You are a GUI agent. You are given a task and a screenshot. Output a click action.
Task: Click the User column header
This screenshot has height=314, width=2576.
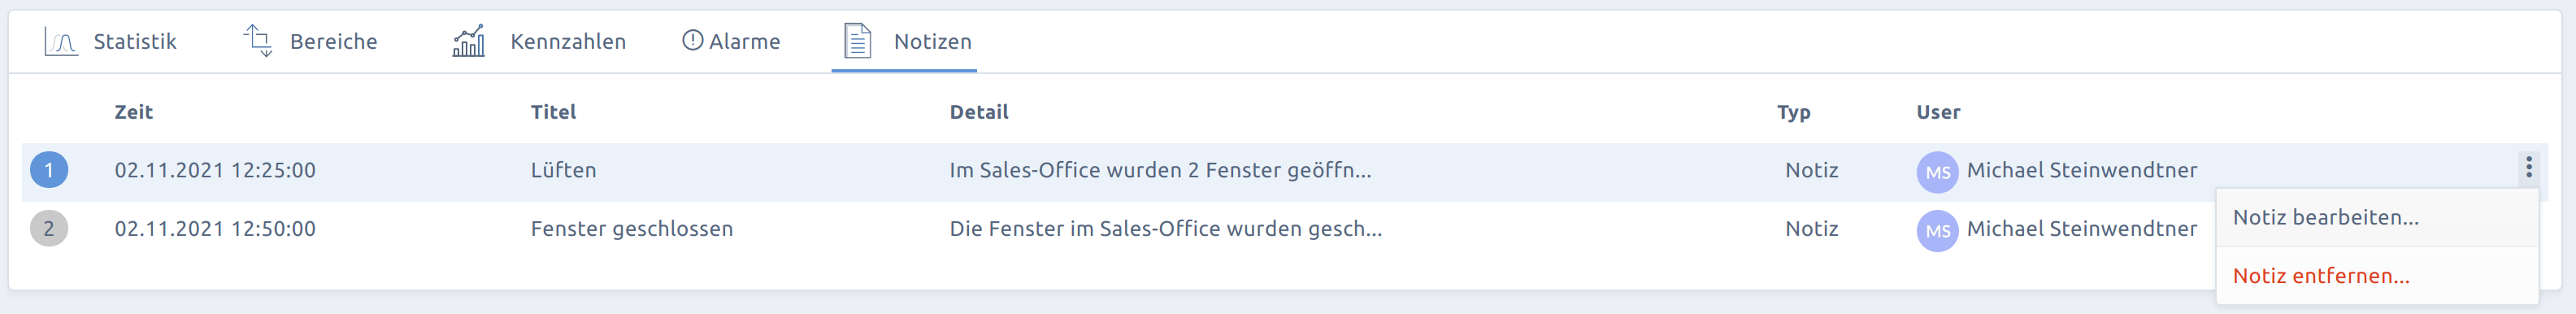[1938, 112]
